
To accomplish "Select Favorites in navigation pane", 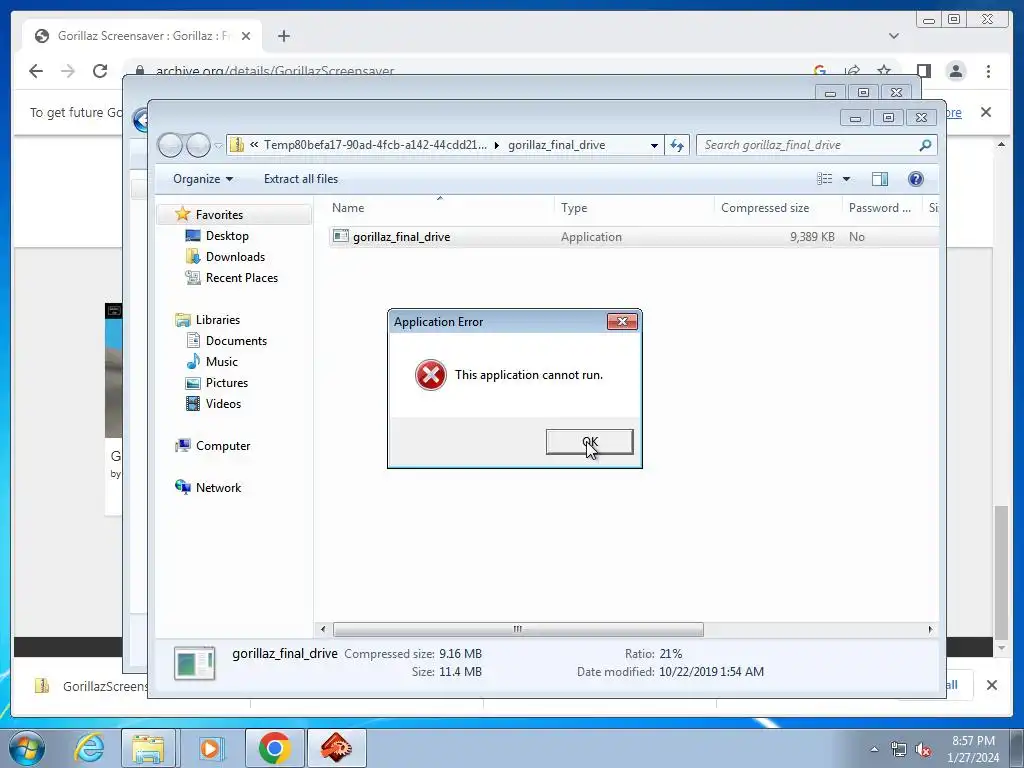I will coord(219,215).
